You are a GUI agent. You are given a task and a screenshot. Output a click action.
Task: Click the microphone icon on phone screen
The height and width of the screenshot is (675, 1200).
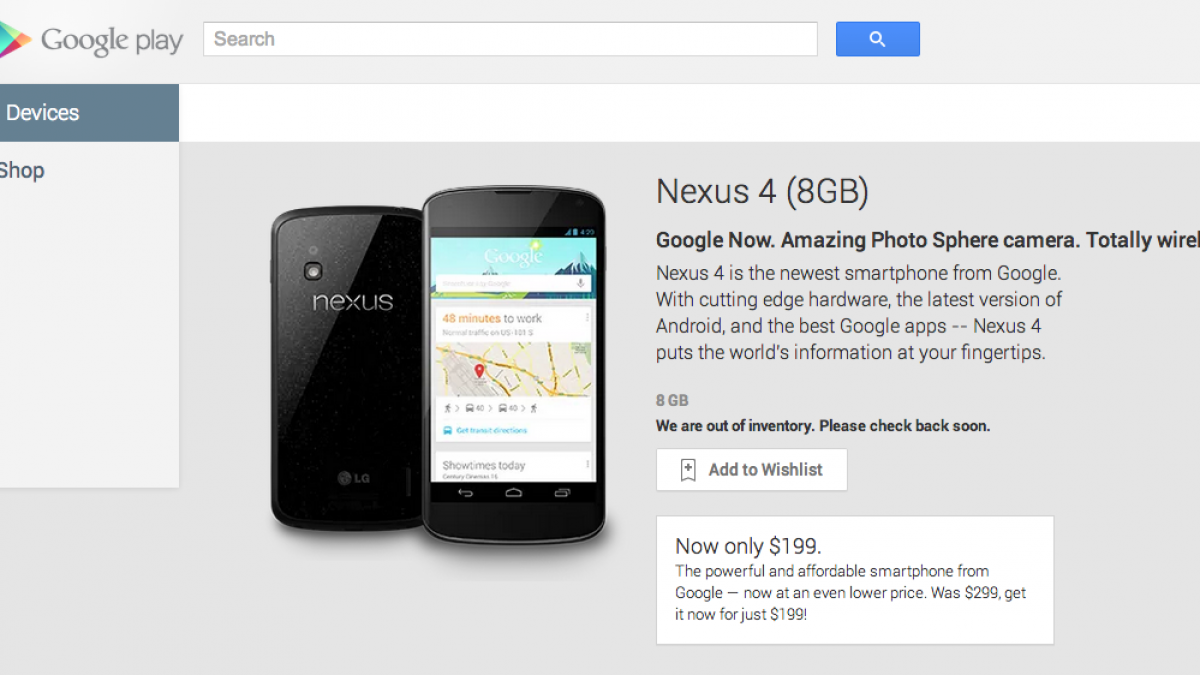pyautogui.click(x=580, y=284)
